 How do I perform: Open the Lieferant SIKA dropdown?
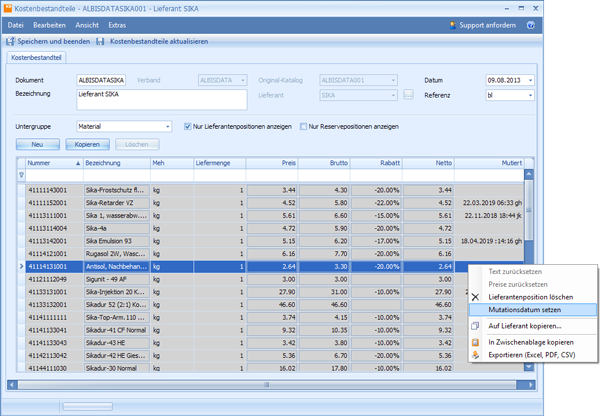[393, 95]
